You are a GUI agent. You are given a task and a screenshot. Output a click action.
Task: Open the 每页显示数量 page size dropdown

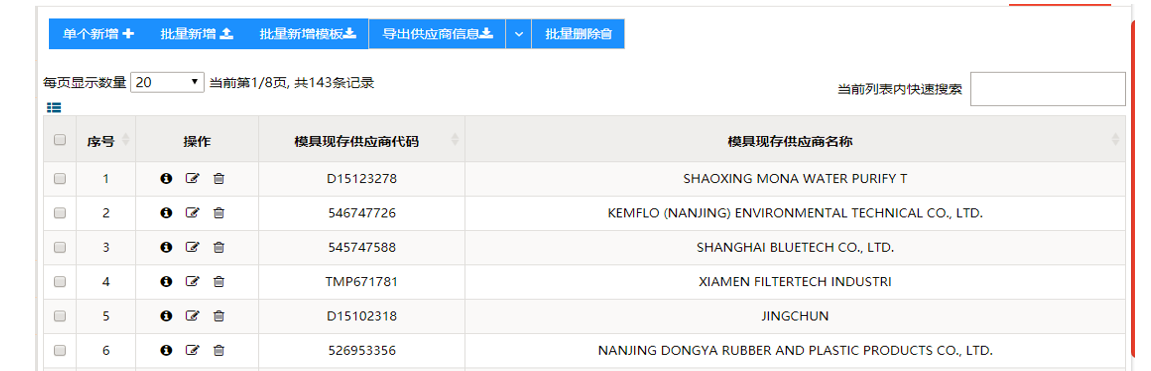(167, 82)
